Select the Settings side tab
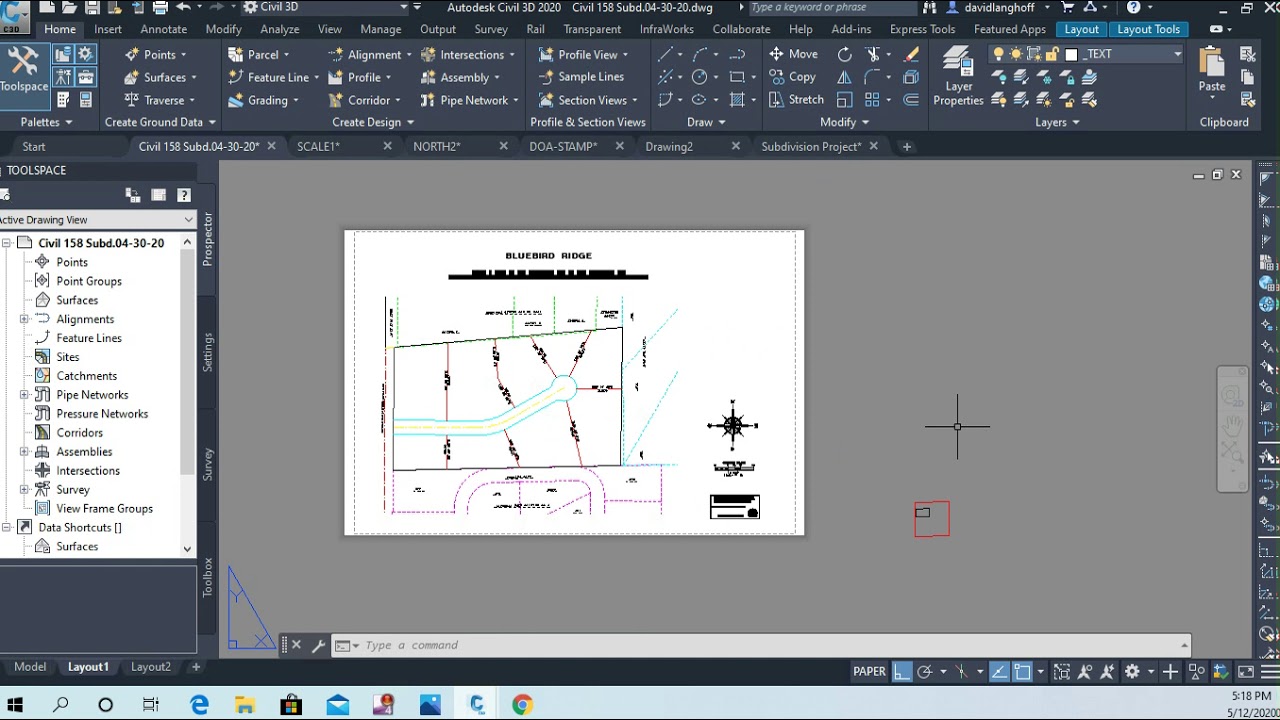The width and height of the screenshot is (1280, 720). coord(208,353)
